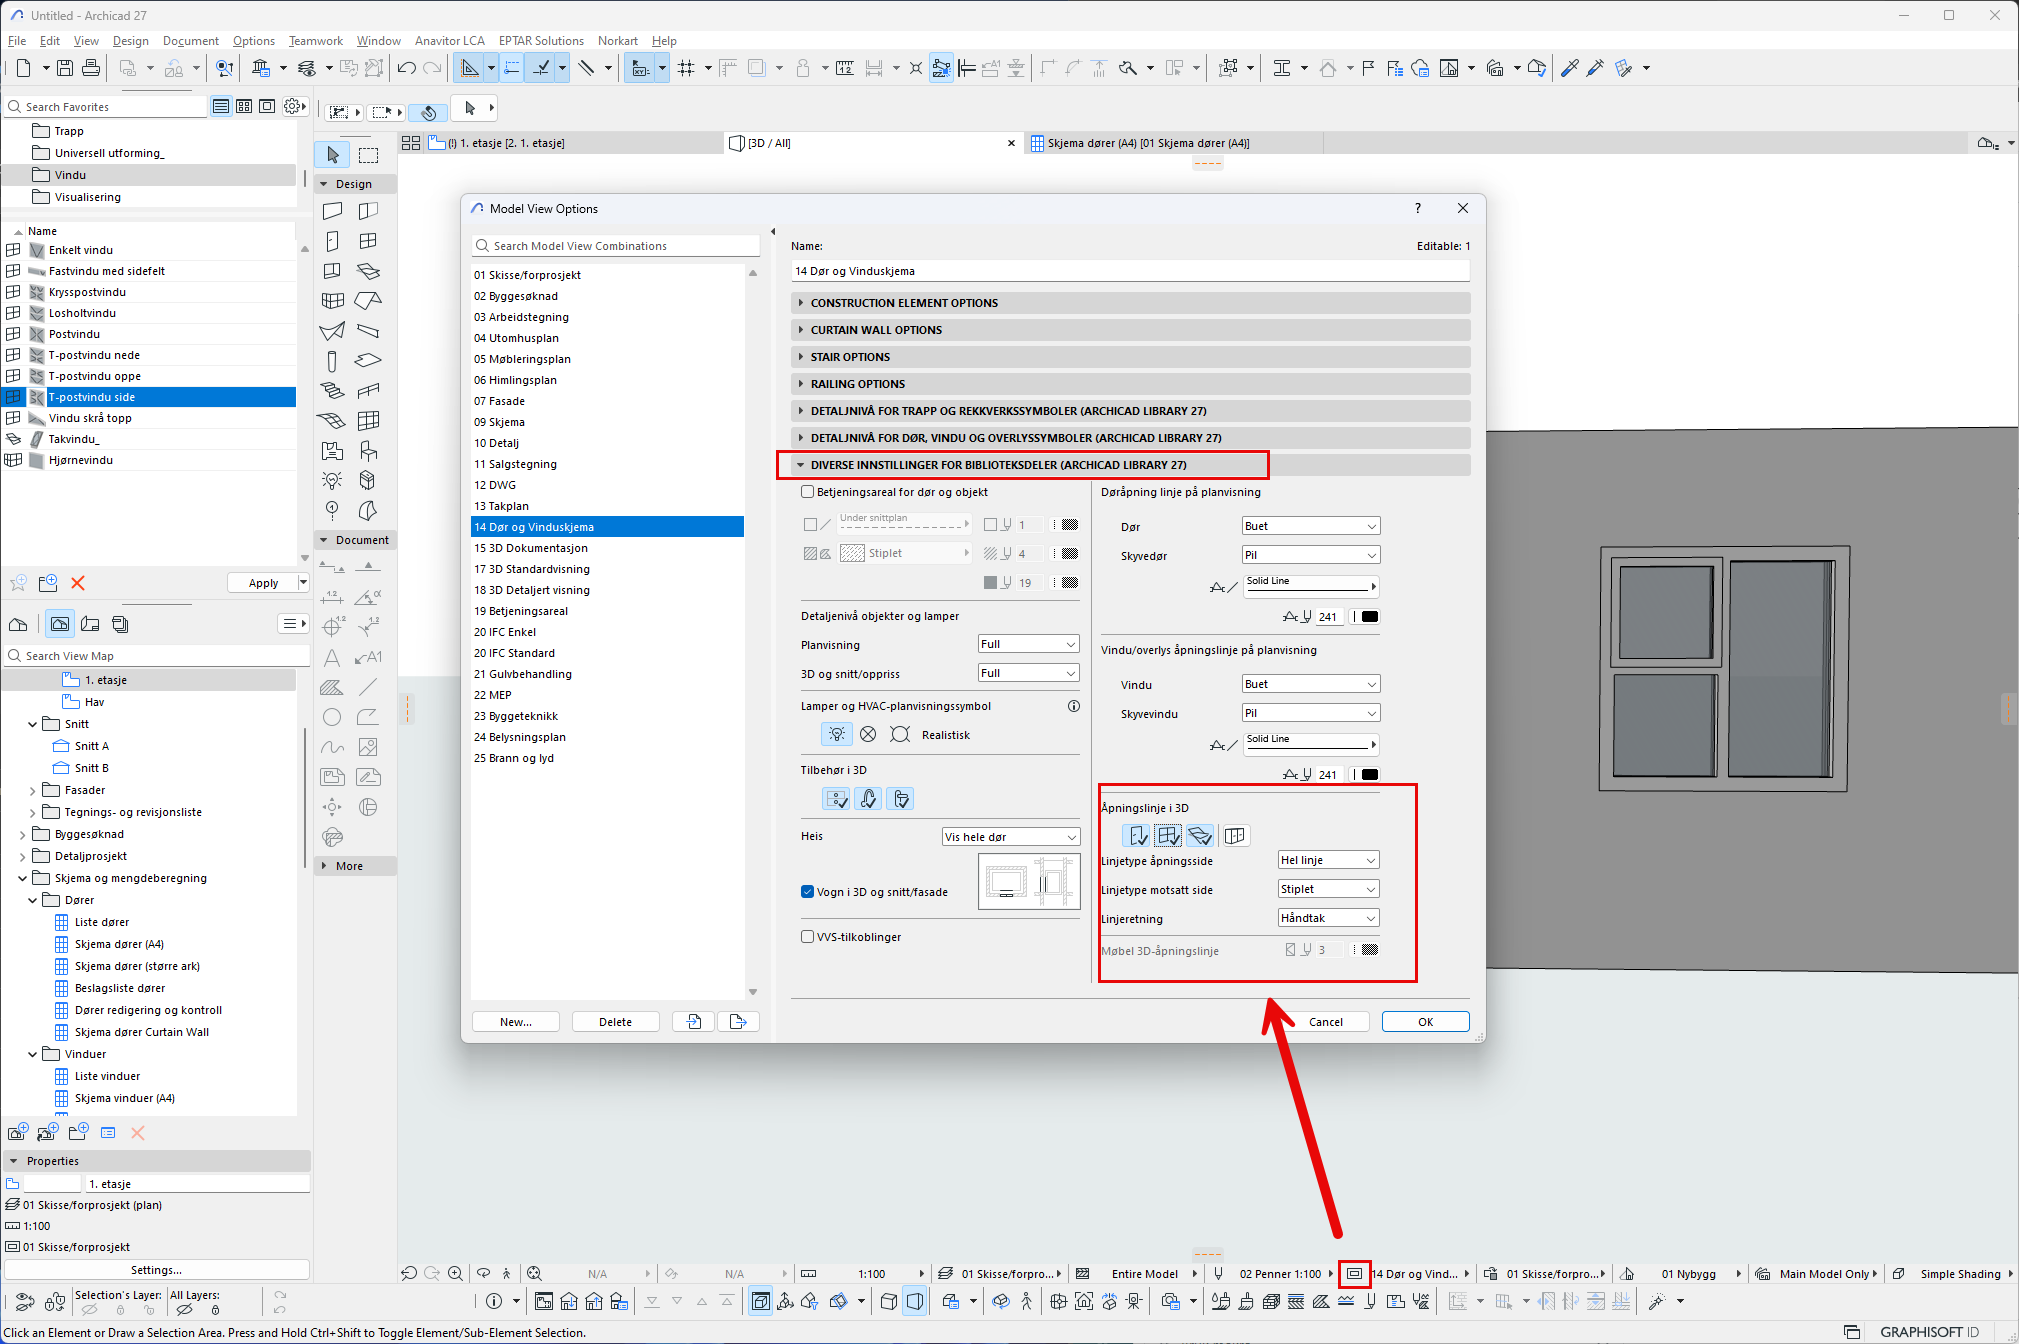Enable Betjeningsareal for dør og objekt checkbox
Viewport: 2019px width, 1344px height.
pos(807,492)
